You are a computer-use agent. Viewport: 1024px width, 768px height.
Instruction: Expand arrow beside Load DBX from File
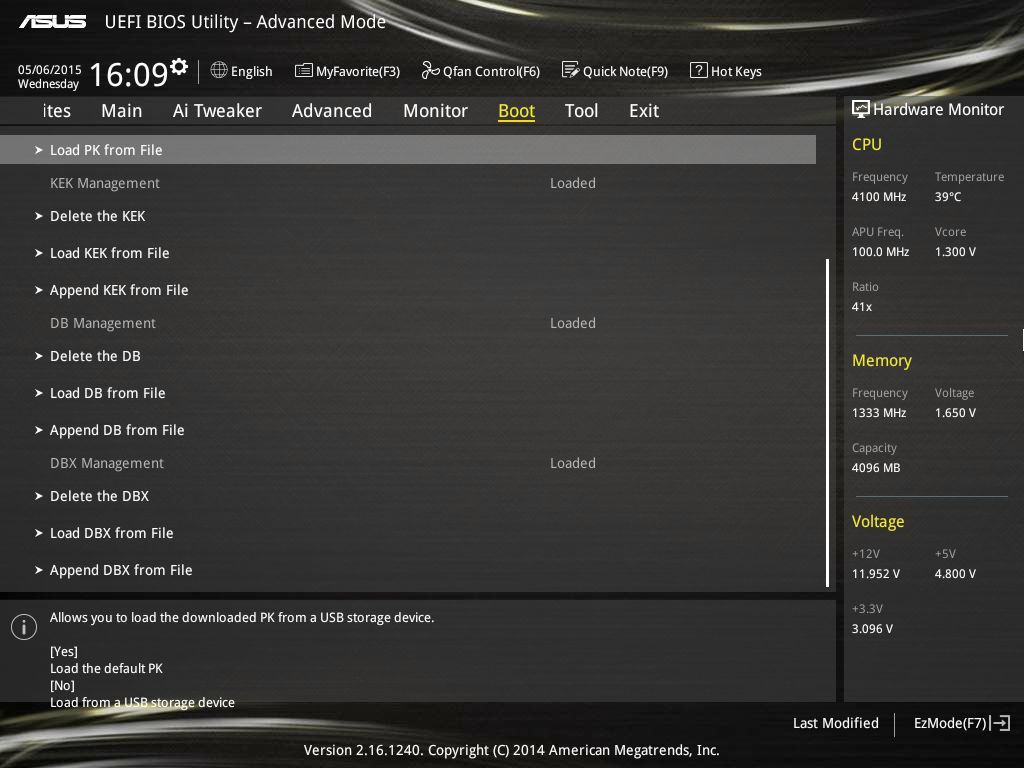39,533
